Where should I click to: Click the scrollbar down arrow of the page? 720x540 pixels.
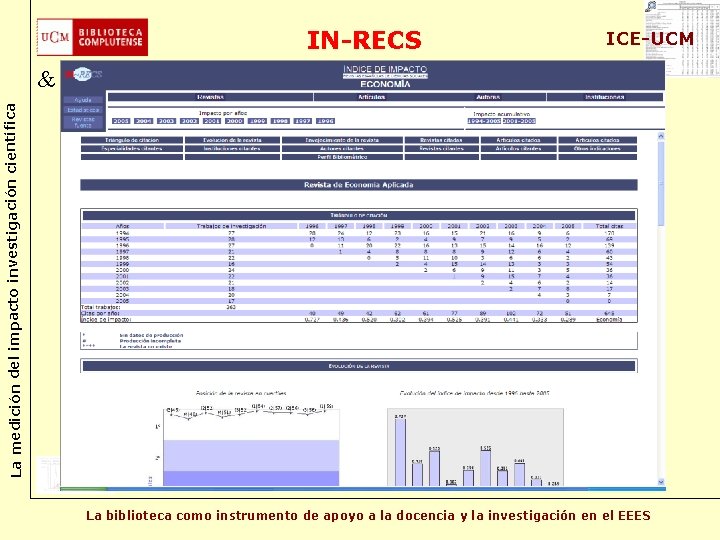point(661,482)
